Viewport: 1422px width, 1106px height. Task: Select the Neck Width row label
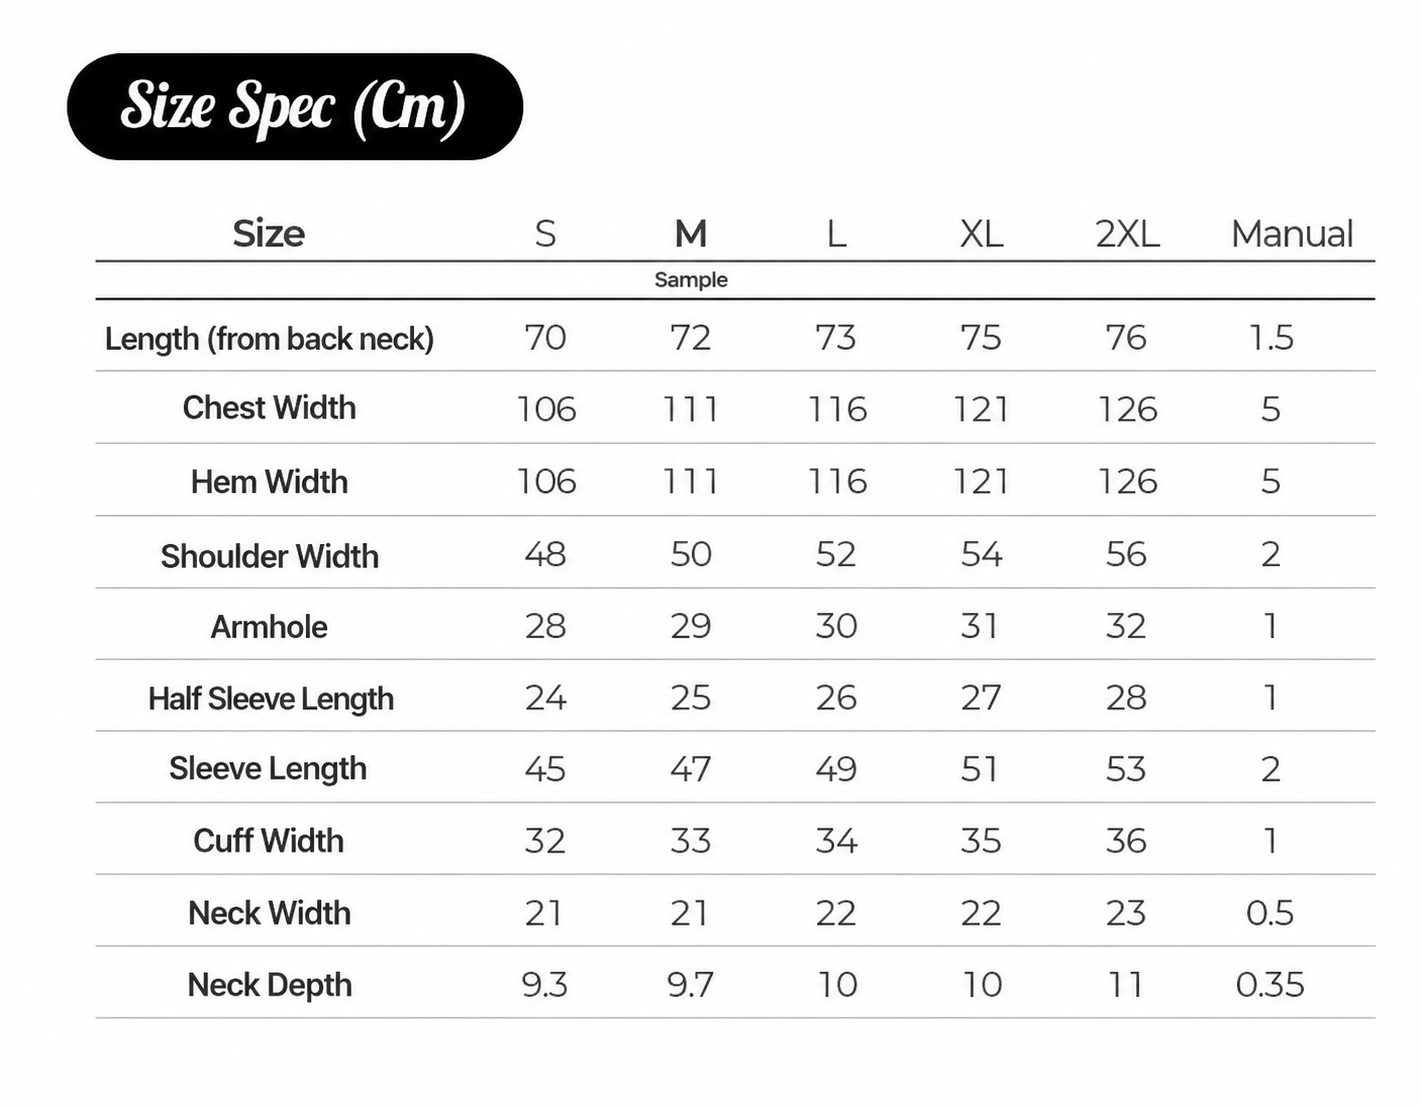click(x=269, y=913)
